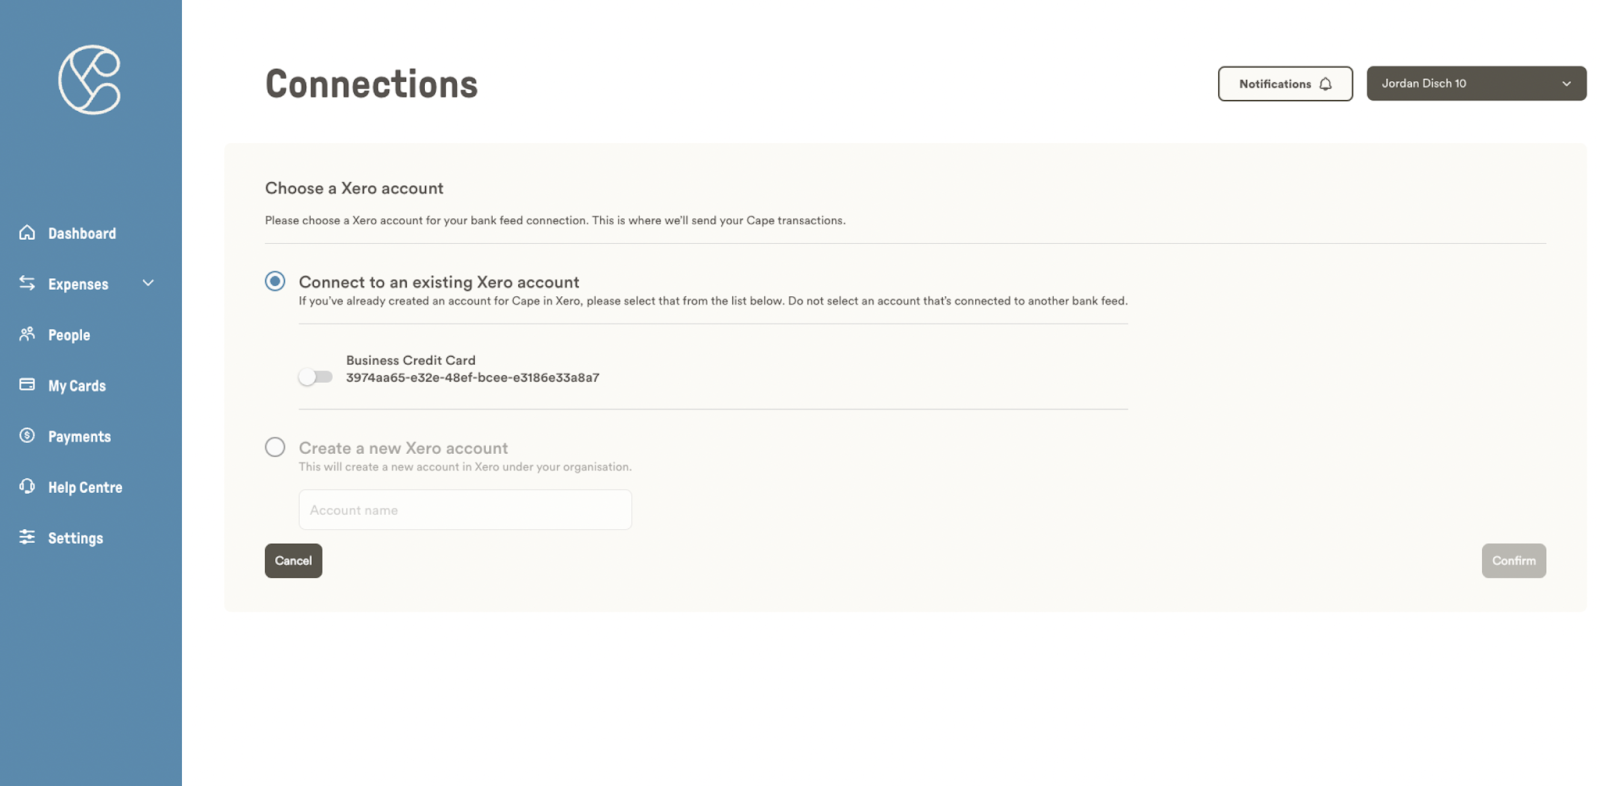Open the Dashboard menu item
The image size is (1600, 786).
[x=82, y=234]
